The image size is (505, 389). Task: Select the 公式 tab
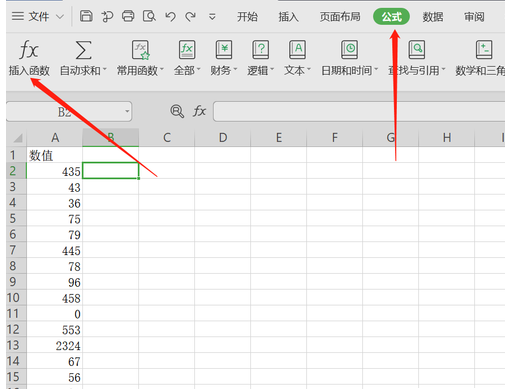click(391, 16)
